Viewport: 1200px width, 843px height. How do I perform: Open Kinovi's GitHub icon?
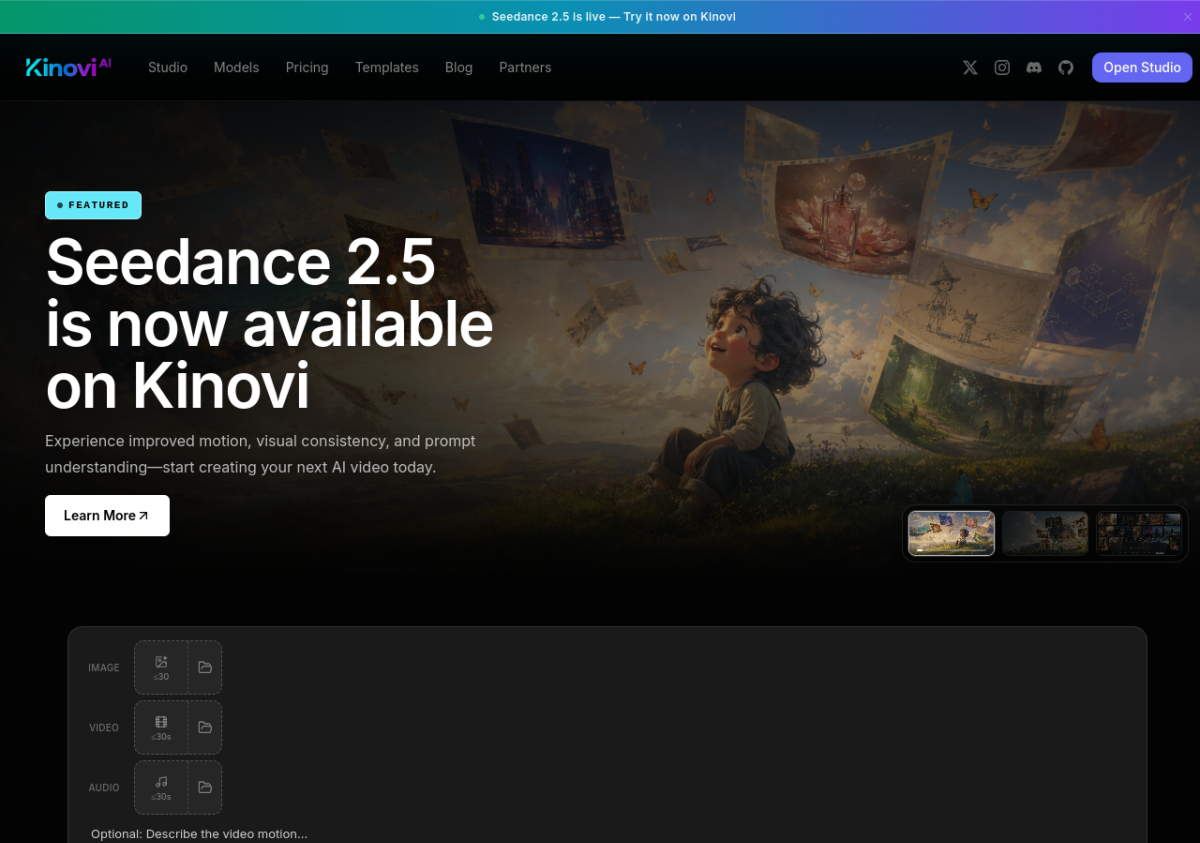point(1066,68)
